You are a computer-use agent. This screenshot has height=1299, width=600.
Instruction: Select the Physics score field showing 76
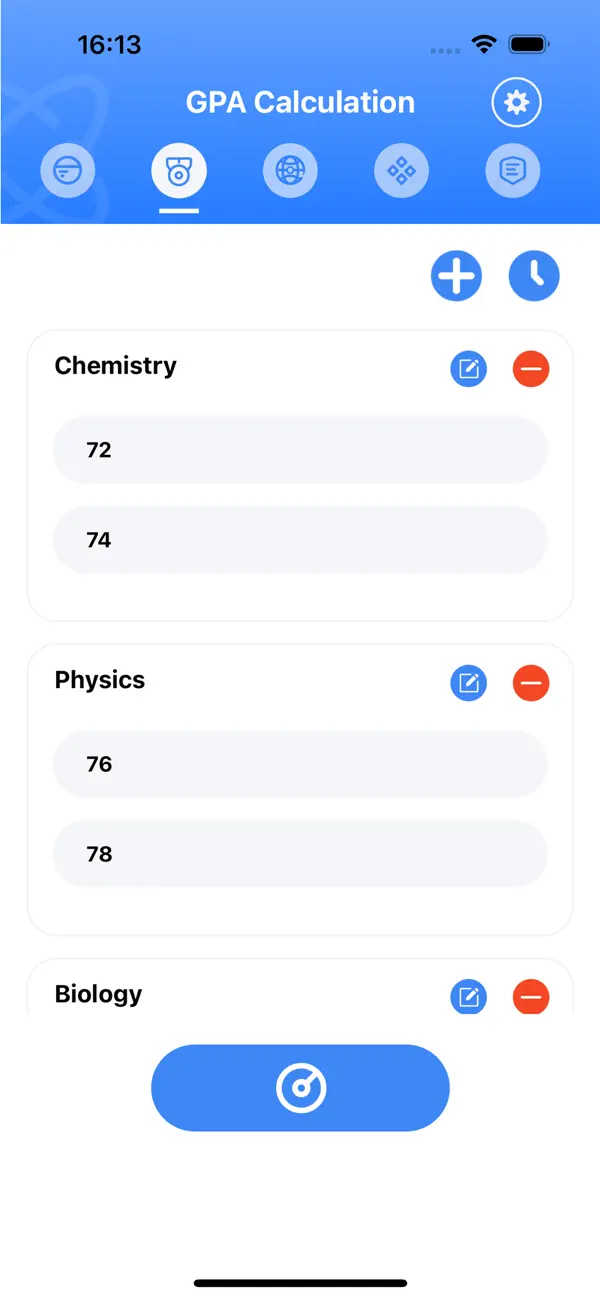pyautogui.click(x=300, y=764)
